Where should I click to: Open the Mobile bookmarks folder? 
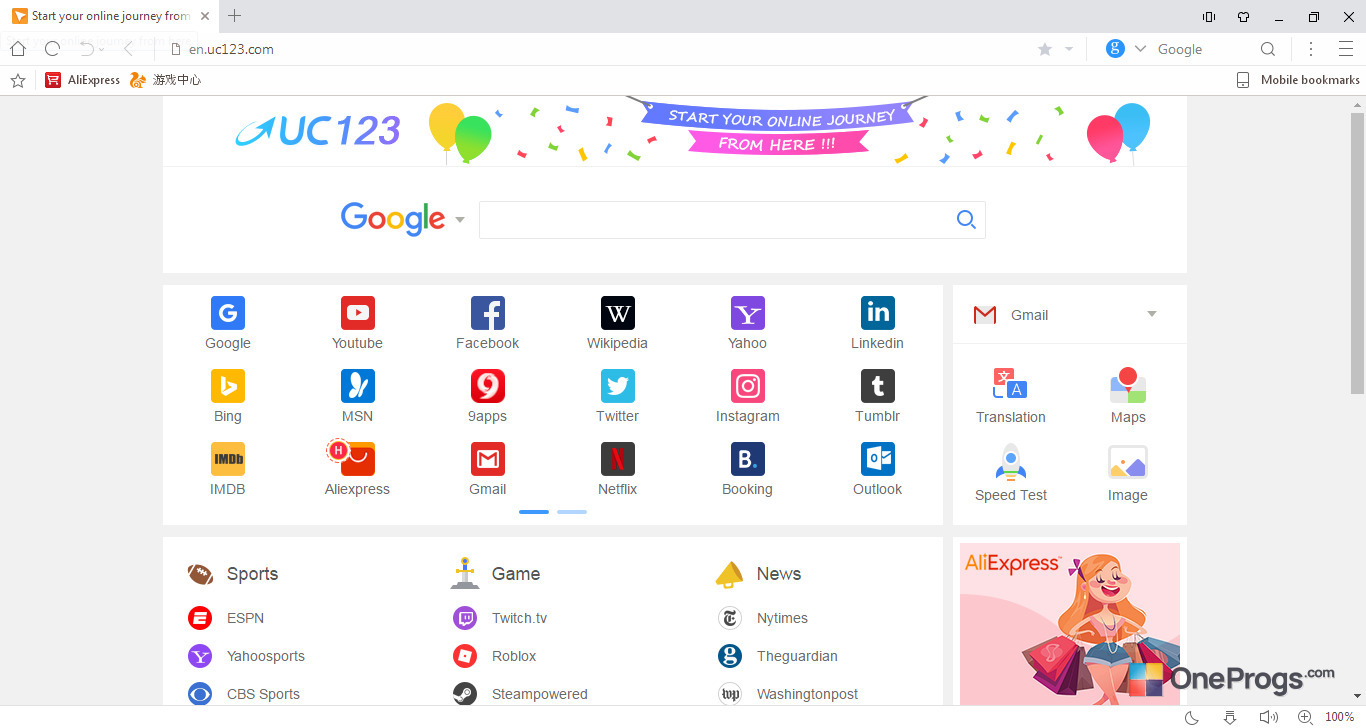(x=1298, y=80)
